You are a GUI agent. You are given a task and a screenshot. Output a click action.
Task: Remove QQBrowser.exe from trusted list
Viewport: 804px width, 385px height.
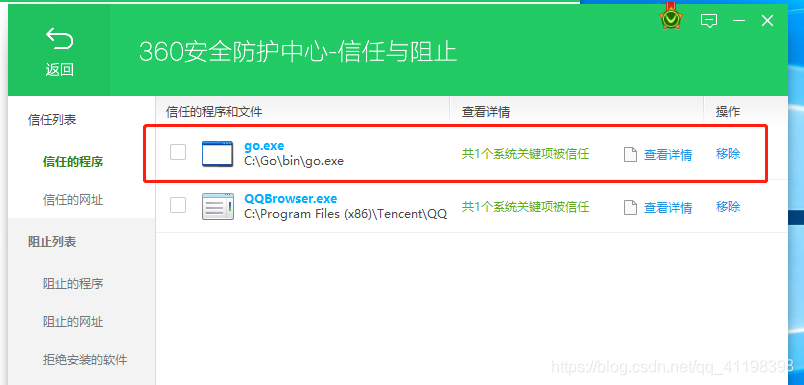pyautogui.click(x=728, y=207)
